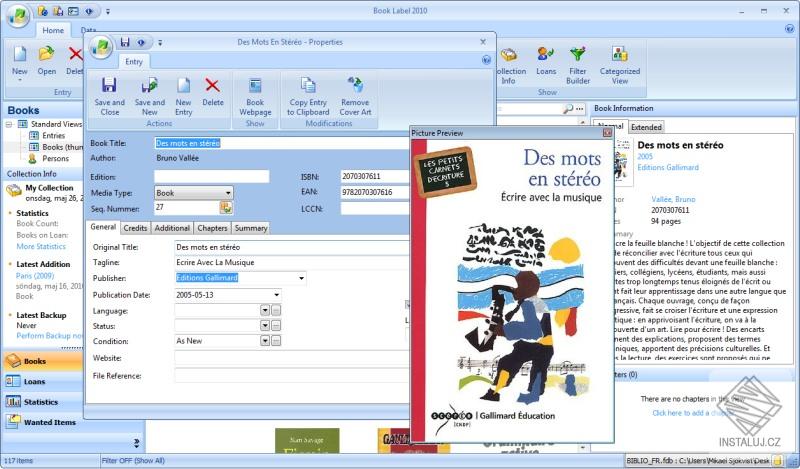Click Save and Close in Properties ribbon

pos(109,96)
